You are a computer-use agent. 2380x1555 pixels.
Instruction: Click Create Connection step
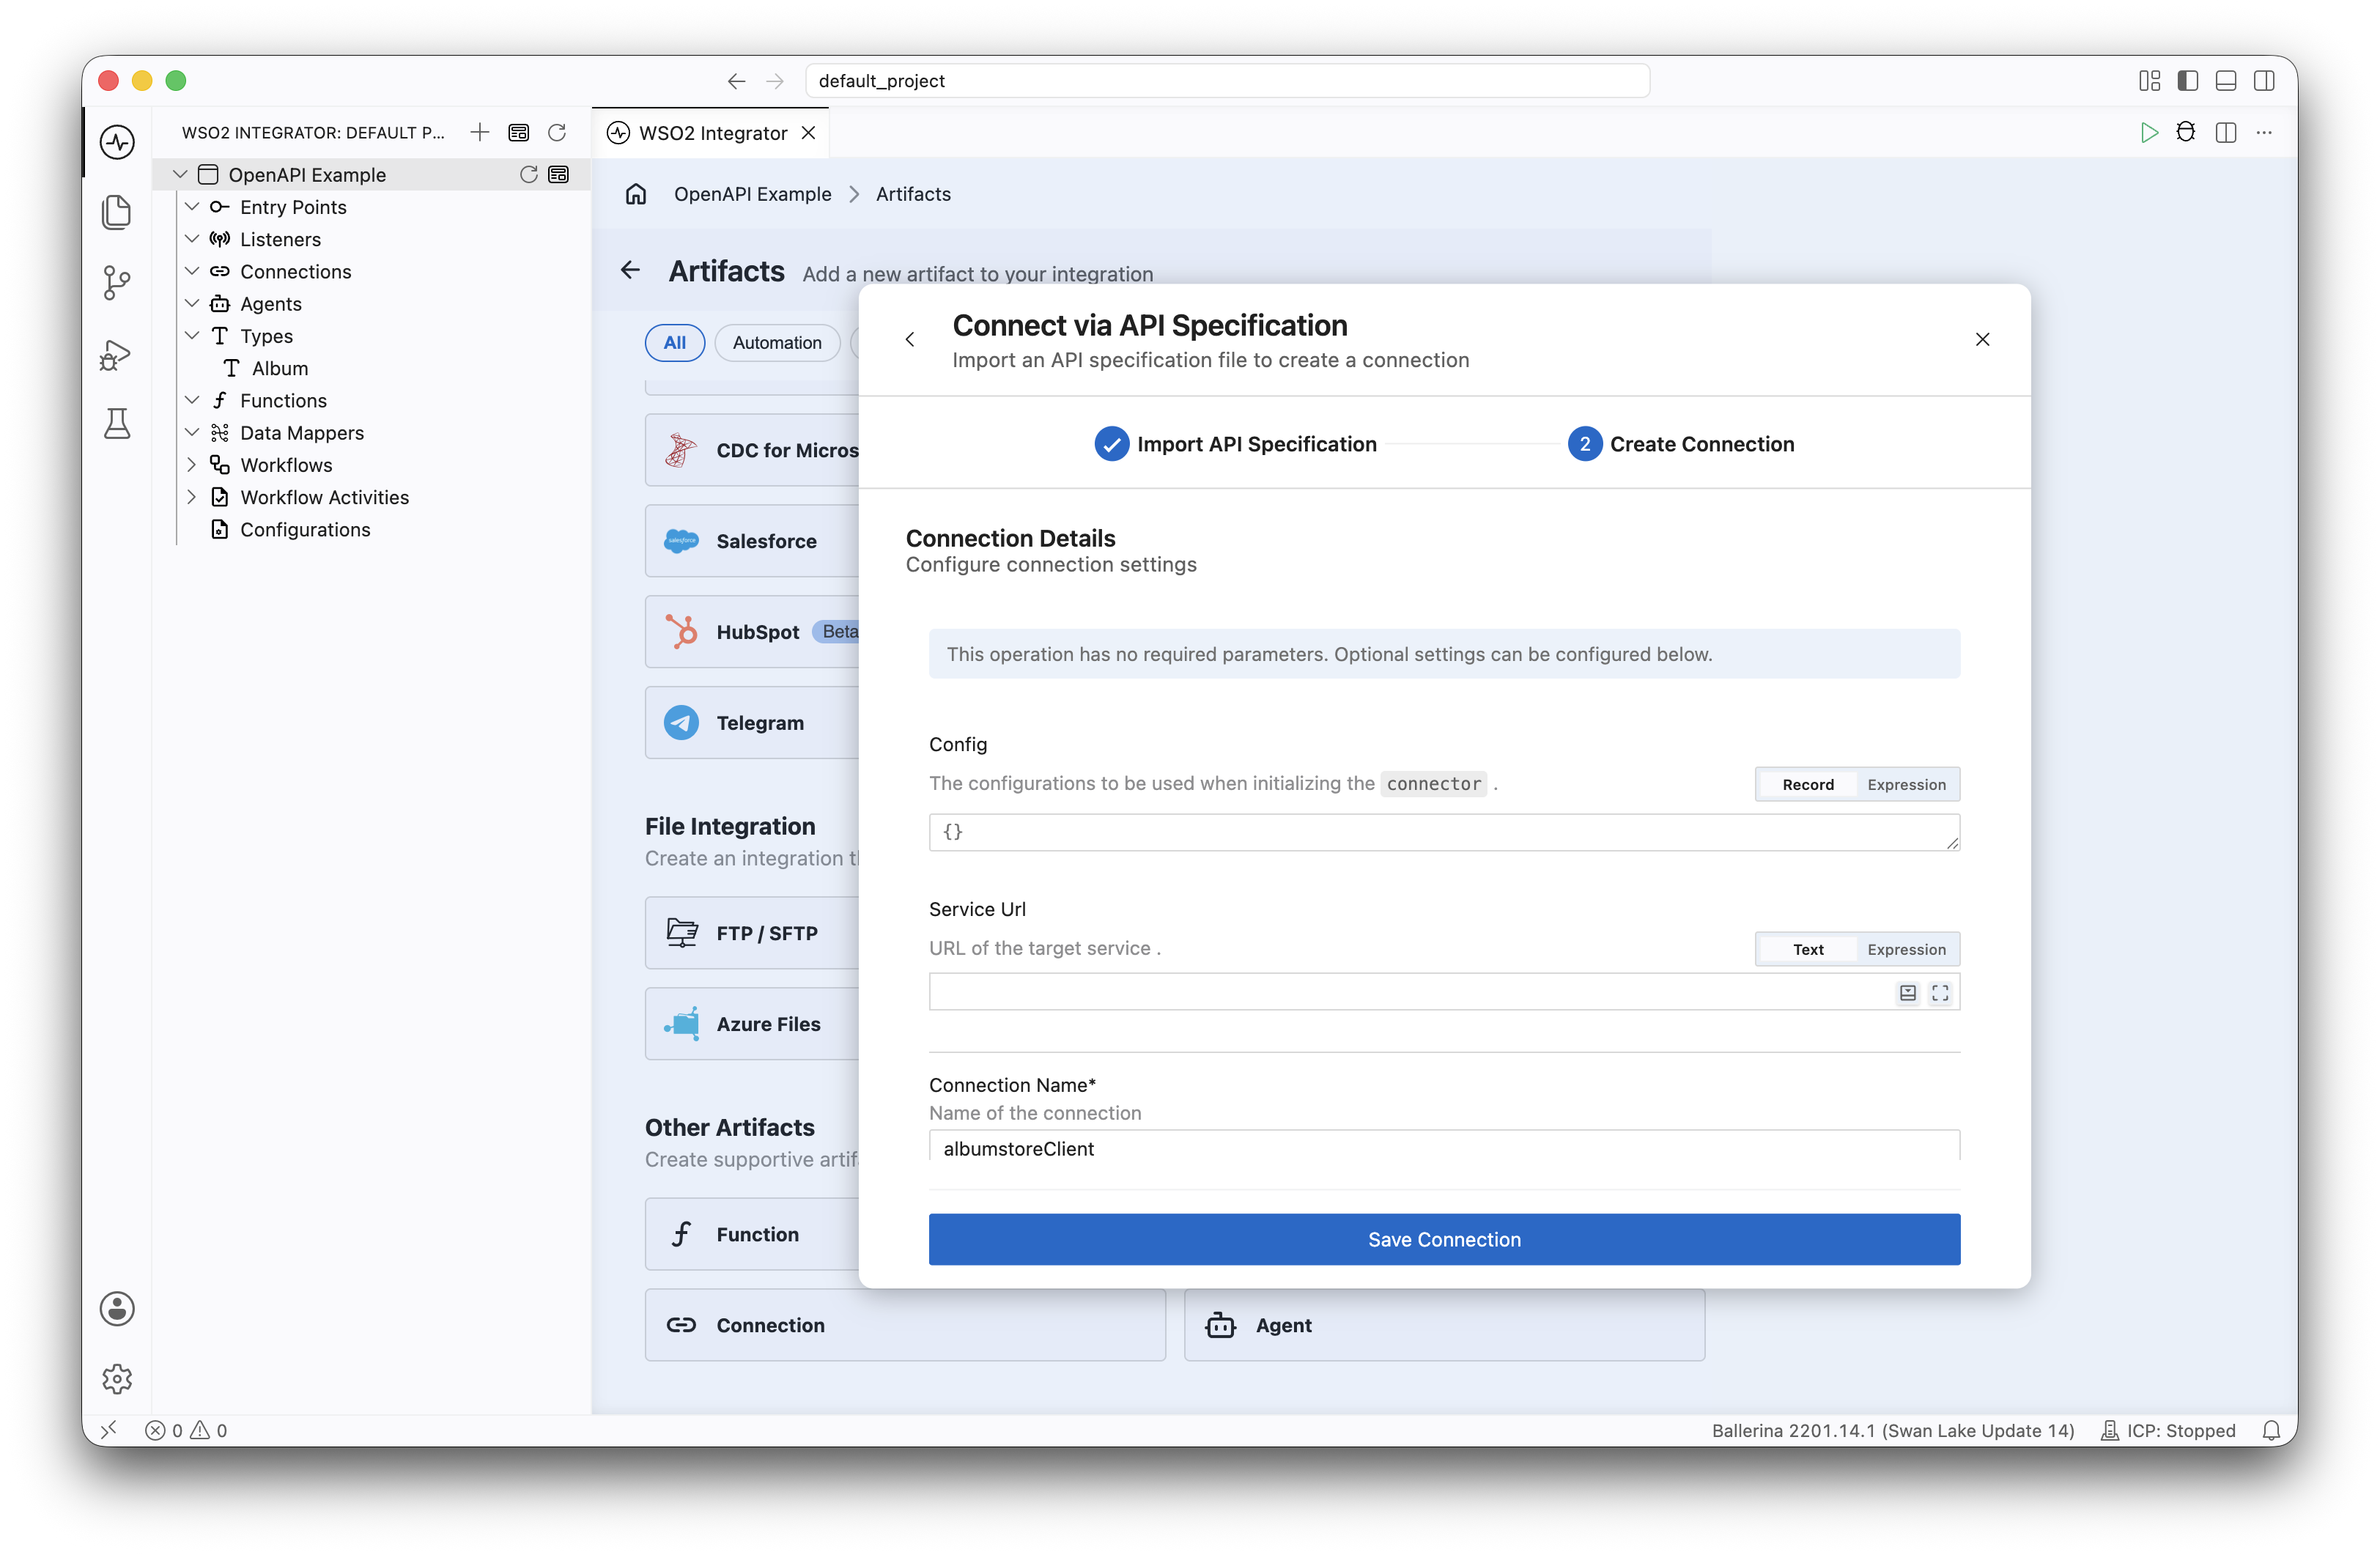pos(1681,444)
